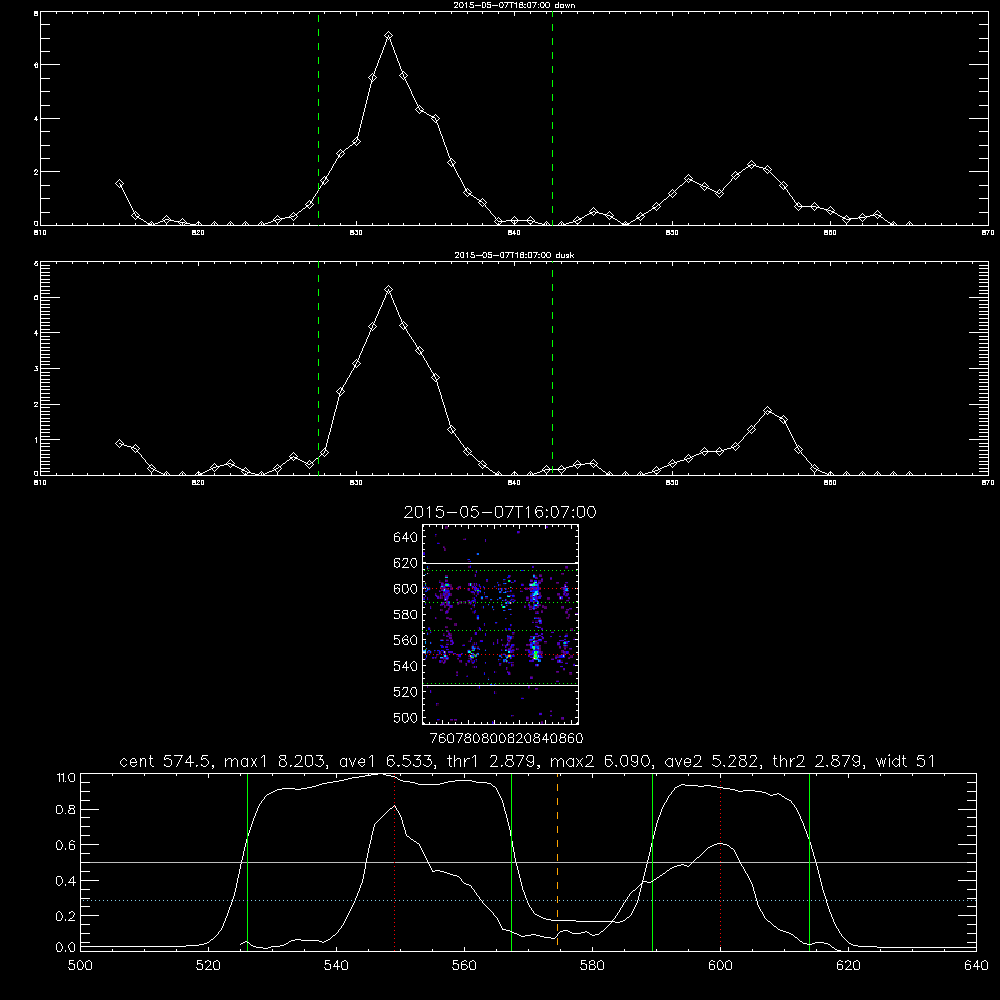Select the 'ave2 5.282' value in stats line
Viewport: 1000px width, 1000px height.
pyautogui.click(x=709, y=761)
